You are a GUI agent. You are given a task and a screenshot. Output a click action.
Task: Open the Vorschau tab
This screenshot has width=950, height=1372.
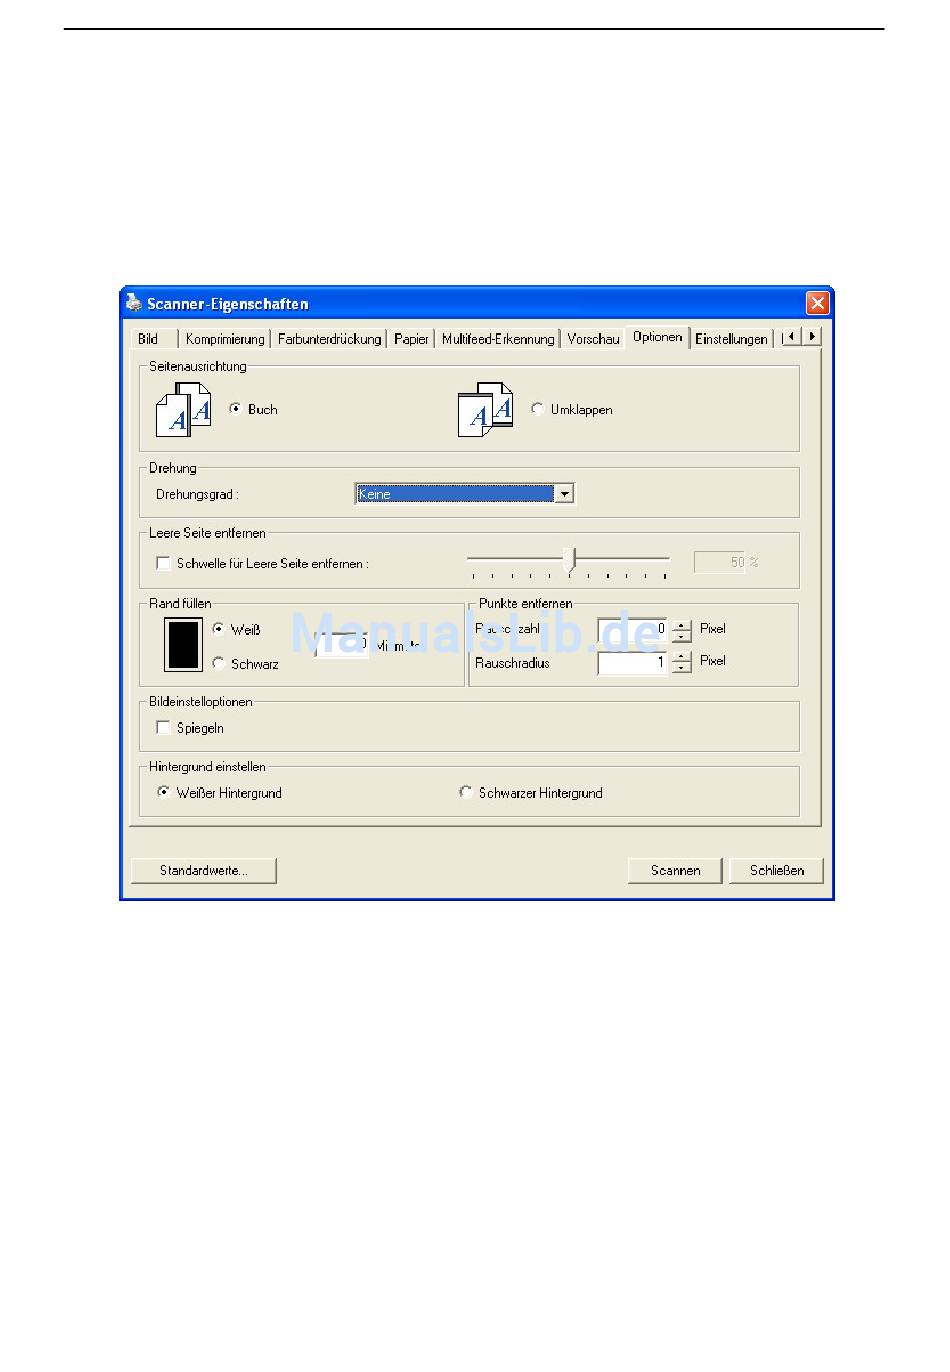click(x=593, y=339)
